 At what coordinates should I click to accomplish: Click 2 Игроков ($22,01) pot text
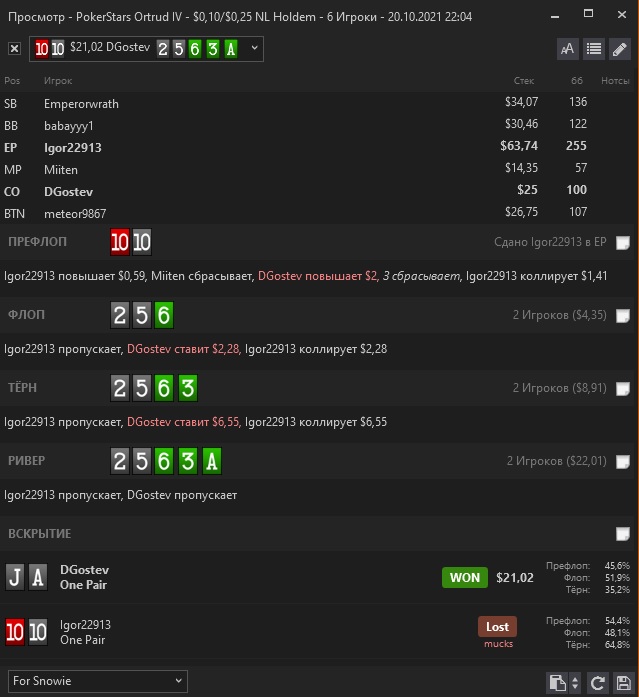pos(556,461)
